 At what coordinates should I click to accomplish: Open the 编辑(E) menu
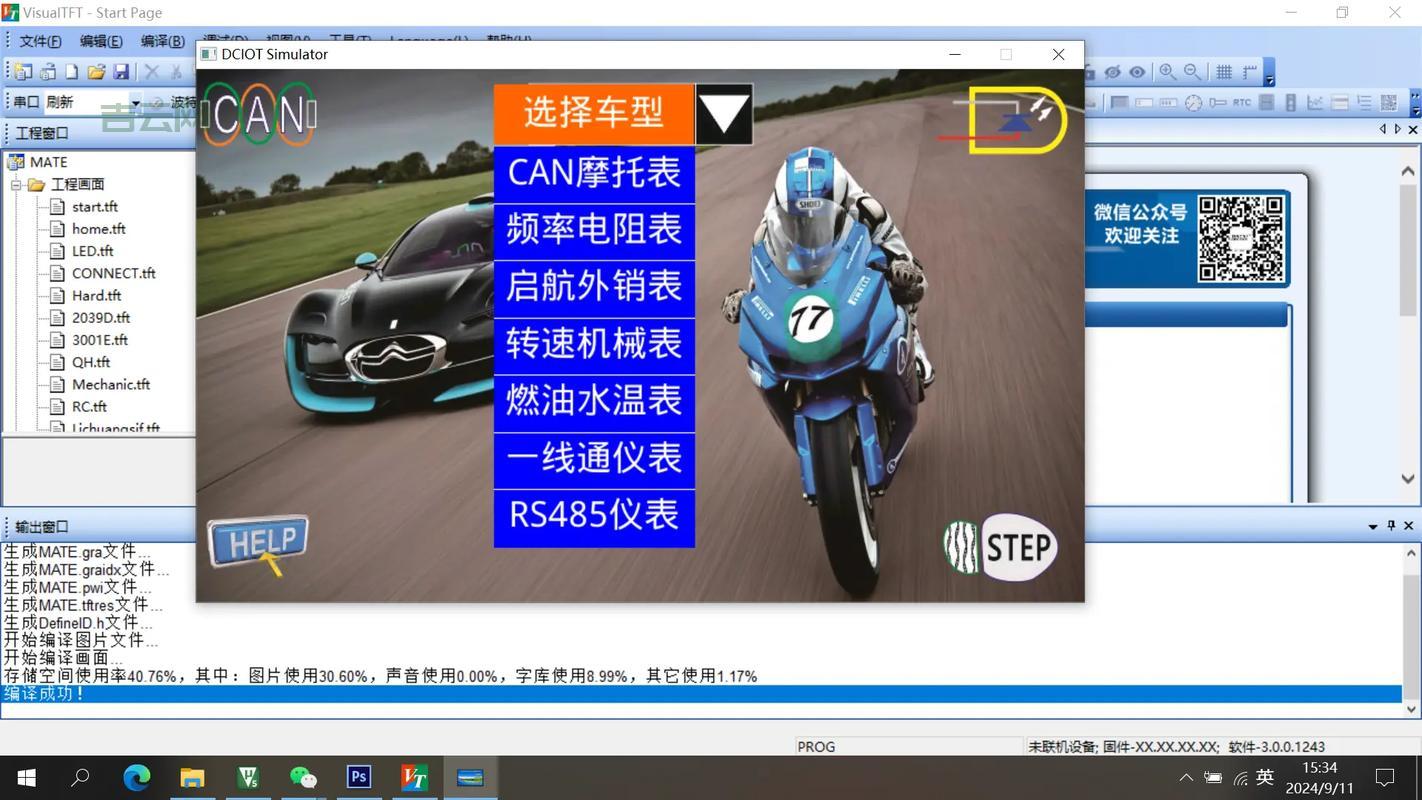coord(101,41)
